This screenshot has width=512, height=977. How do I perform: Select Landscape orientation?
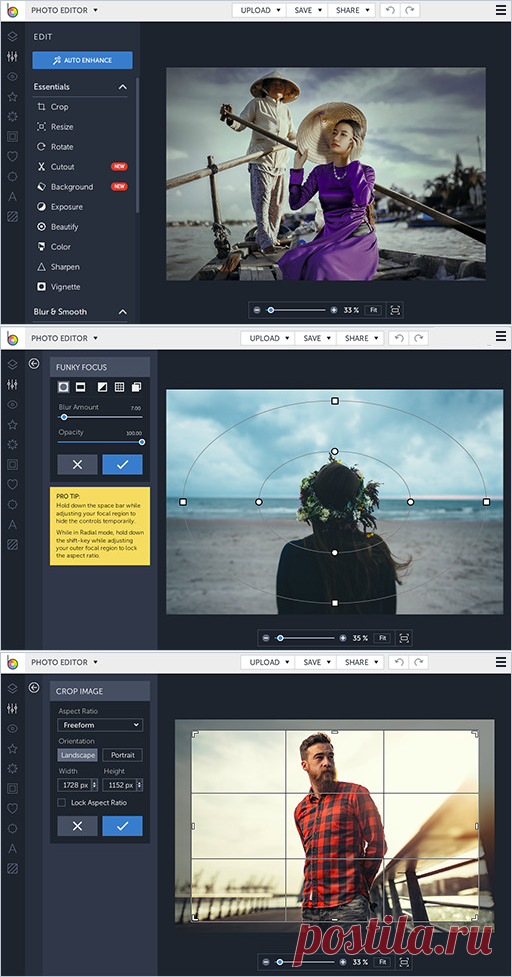point(78,755)
